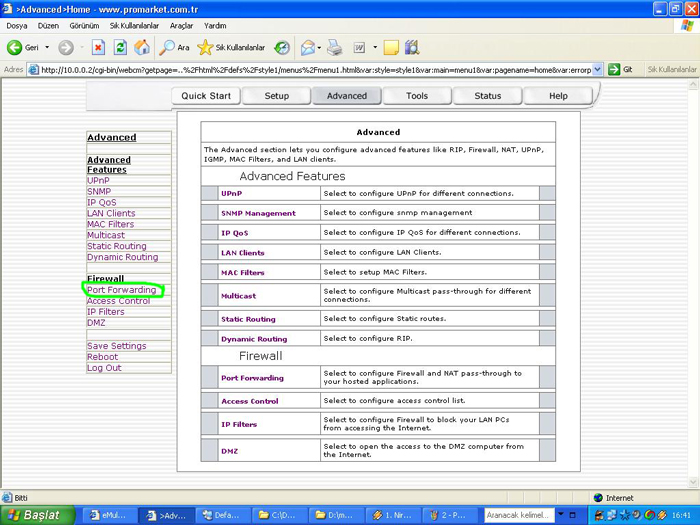
Task: Click the Research books icon in toolbar
Action: pos(412,47)
